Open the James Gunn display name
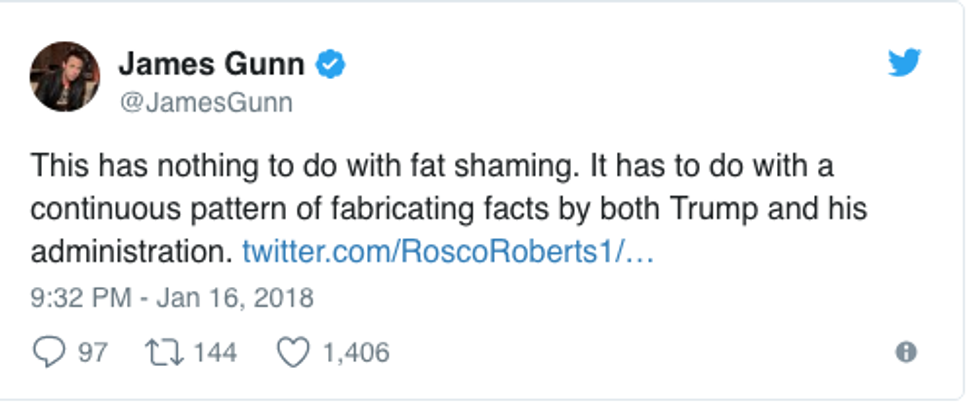Image resolution: width=980 pixels, height=410 pixels. [211, 65]
